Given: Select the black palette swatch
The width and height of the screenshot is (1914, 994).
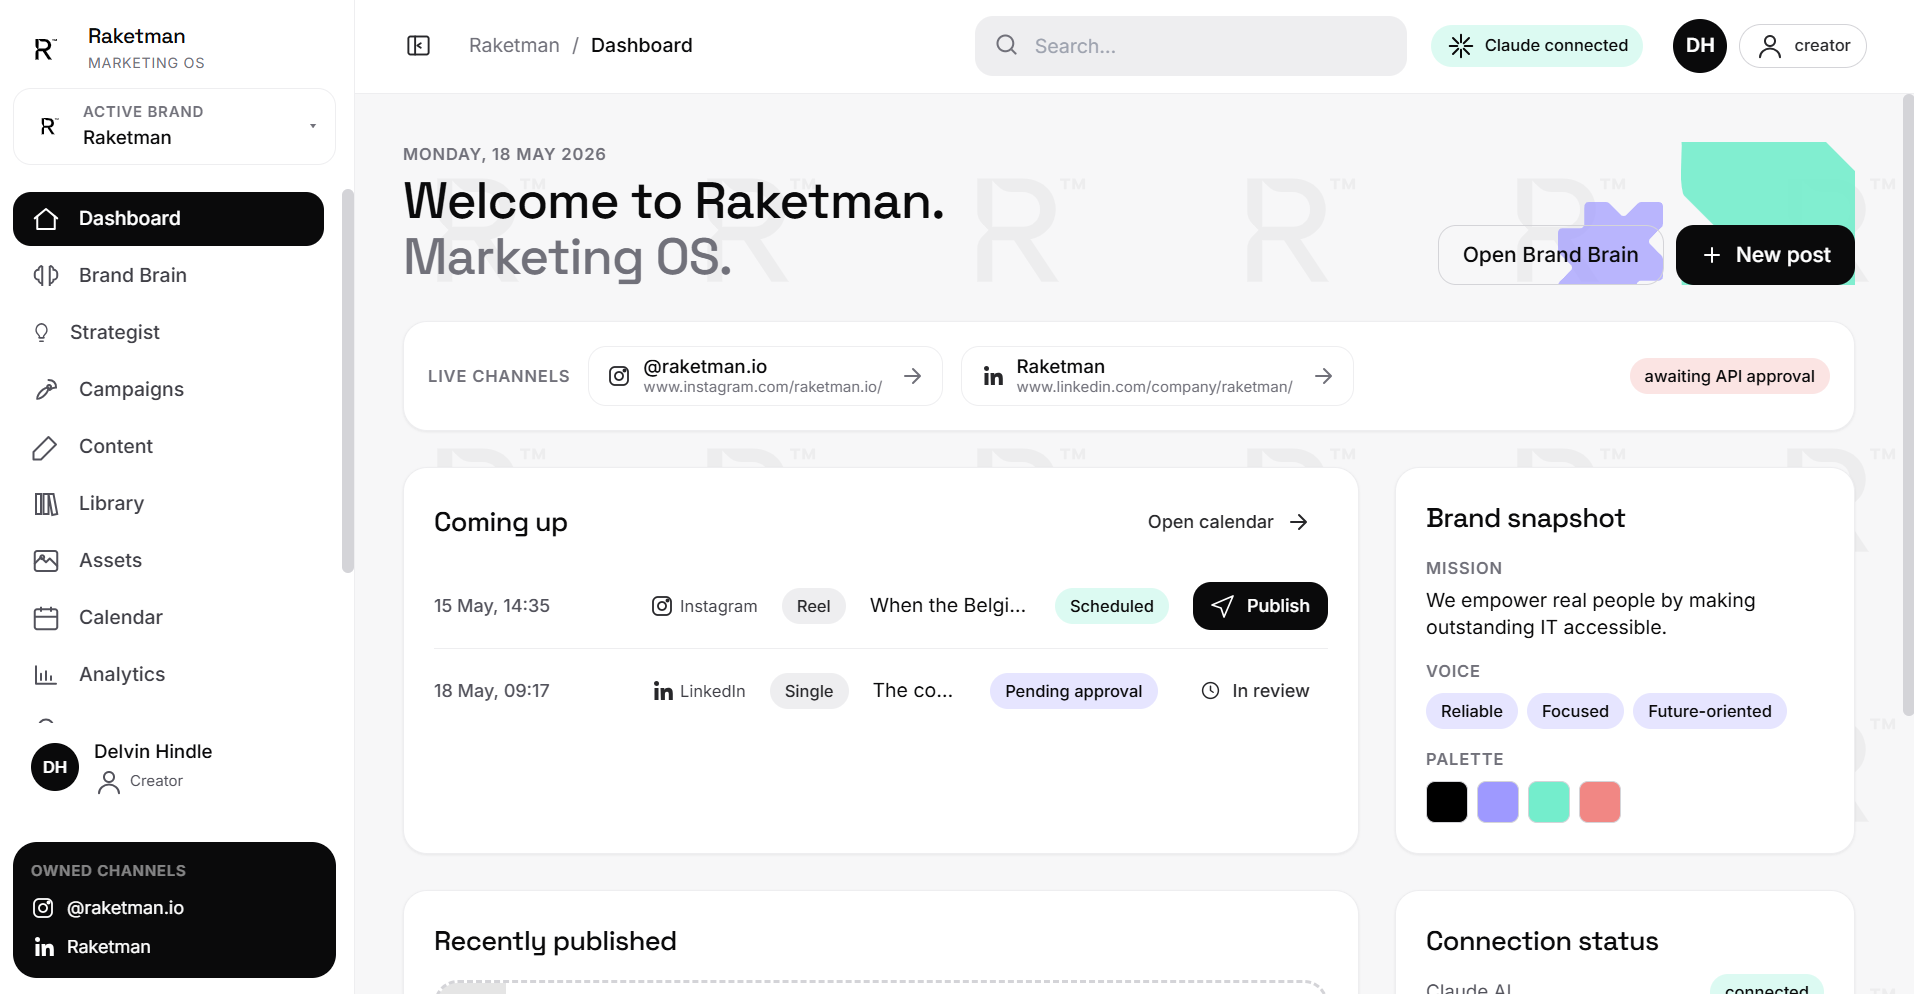Looking at the screenshot, I should tap(1446, 802).
